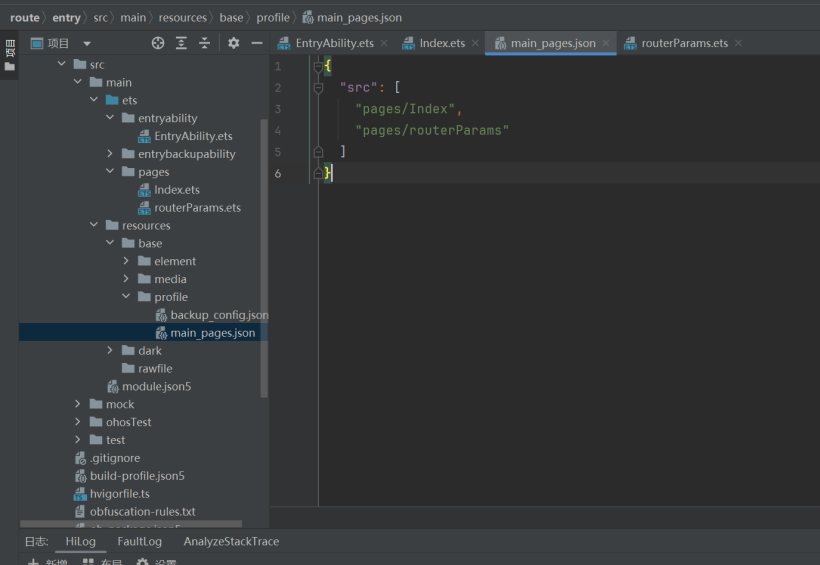Click the "pages/Index" string in editor
Viewport: 820px width, 565px height.
(405, 109)
